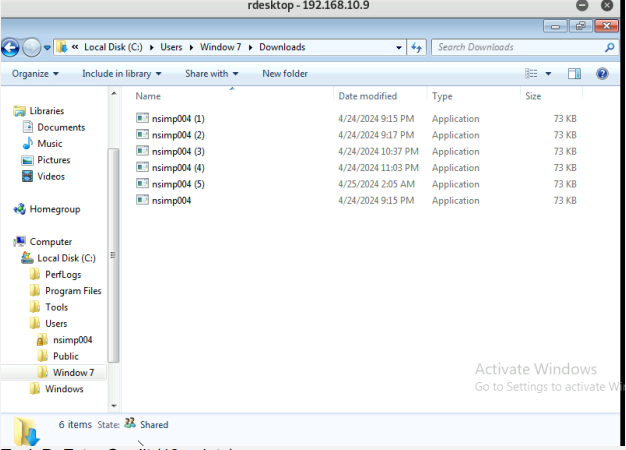This screenshot has height=450, width=626.
Task: Select the nsimp004 (3) application file icon
Action: click(x=142, y=151)
